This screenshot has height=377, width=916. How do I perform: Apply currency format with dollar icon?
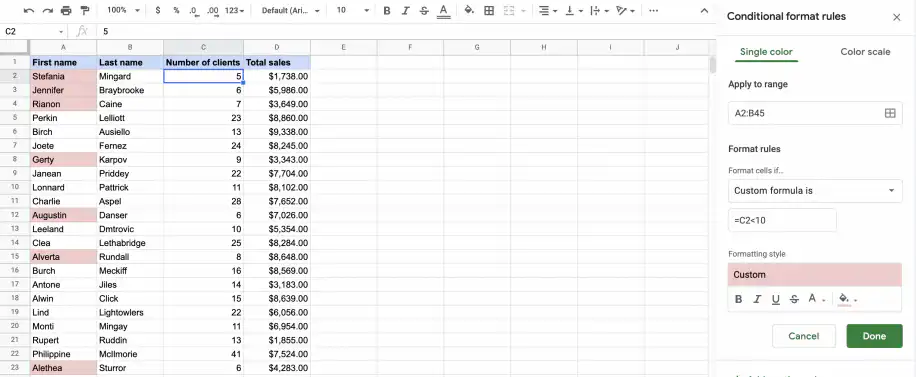(x=158, y=11)
